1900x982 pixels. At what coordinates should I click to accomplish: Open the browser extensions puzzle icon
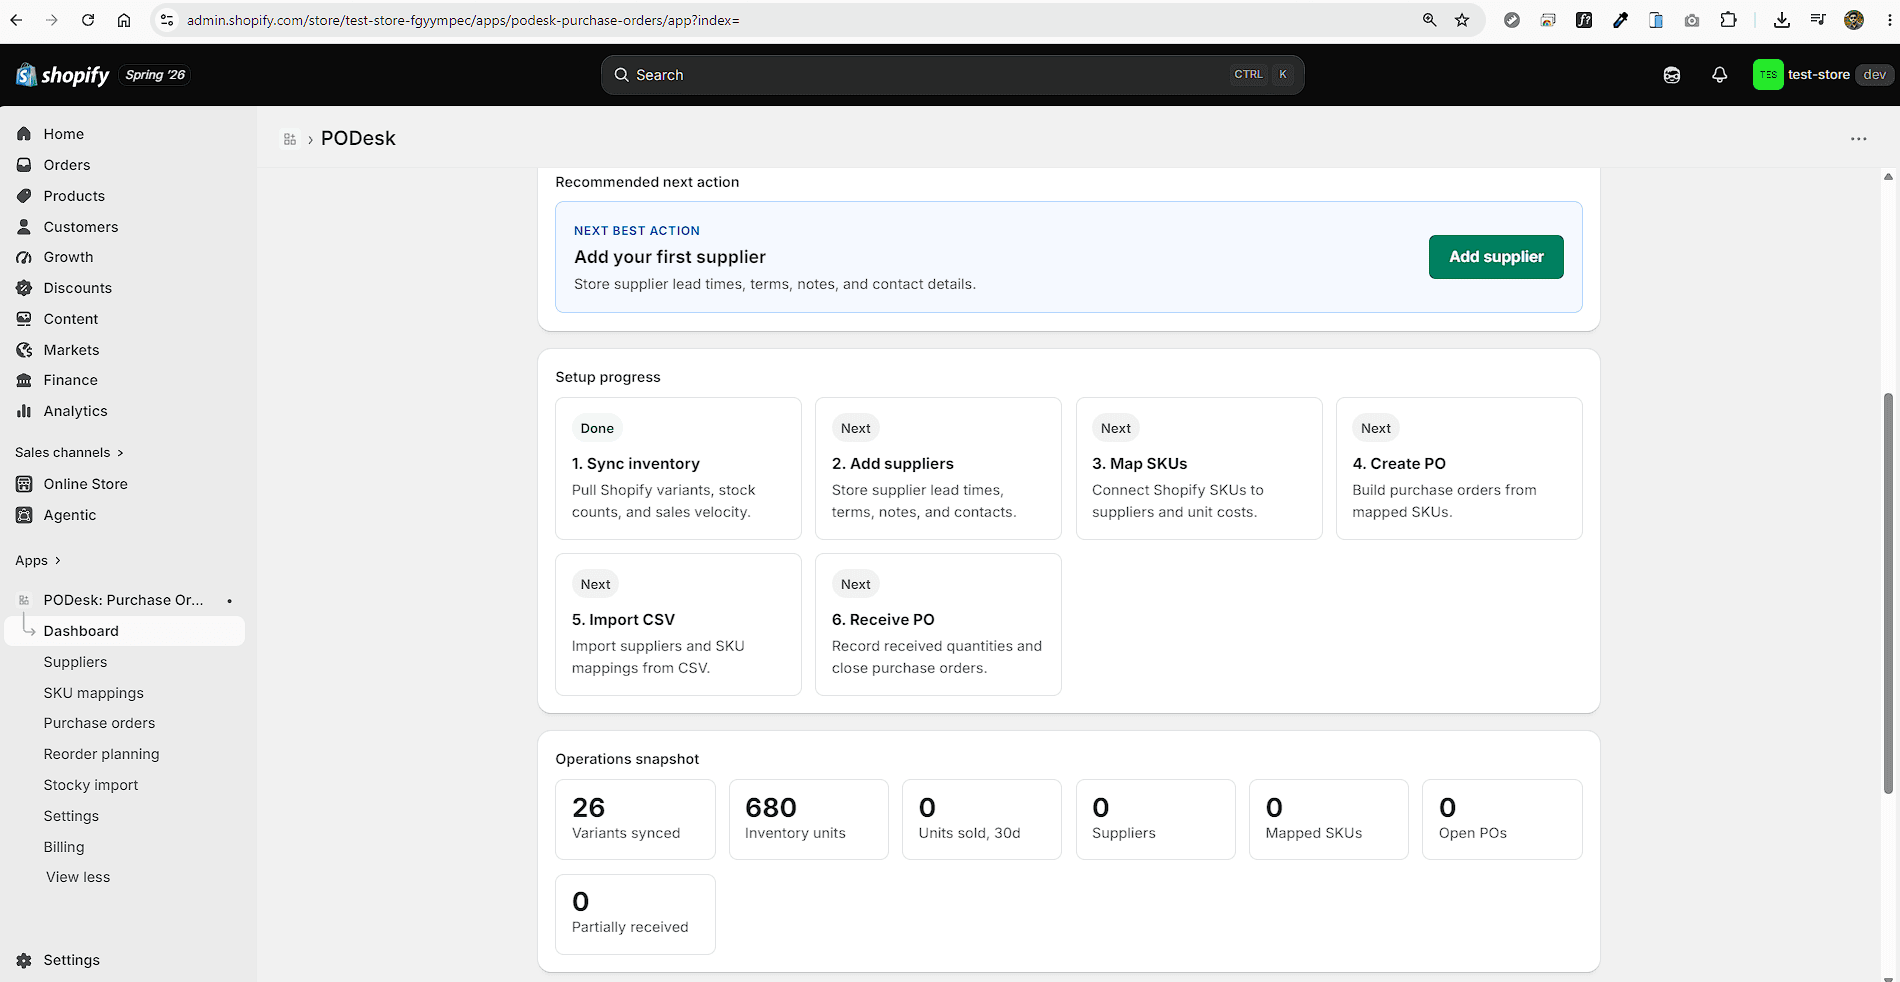[x=1728, y=20]
